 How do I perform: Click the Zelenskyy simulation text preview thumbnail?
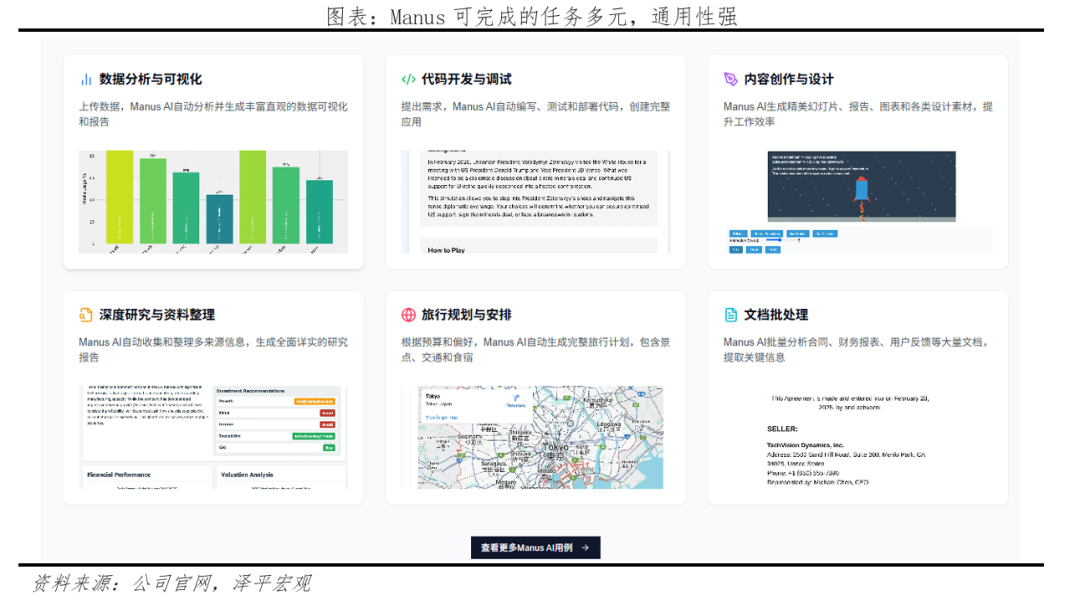coord(535,202)
